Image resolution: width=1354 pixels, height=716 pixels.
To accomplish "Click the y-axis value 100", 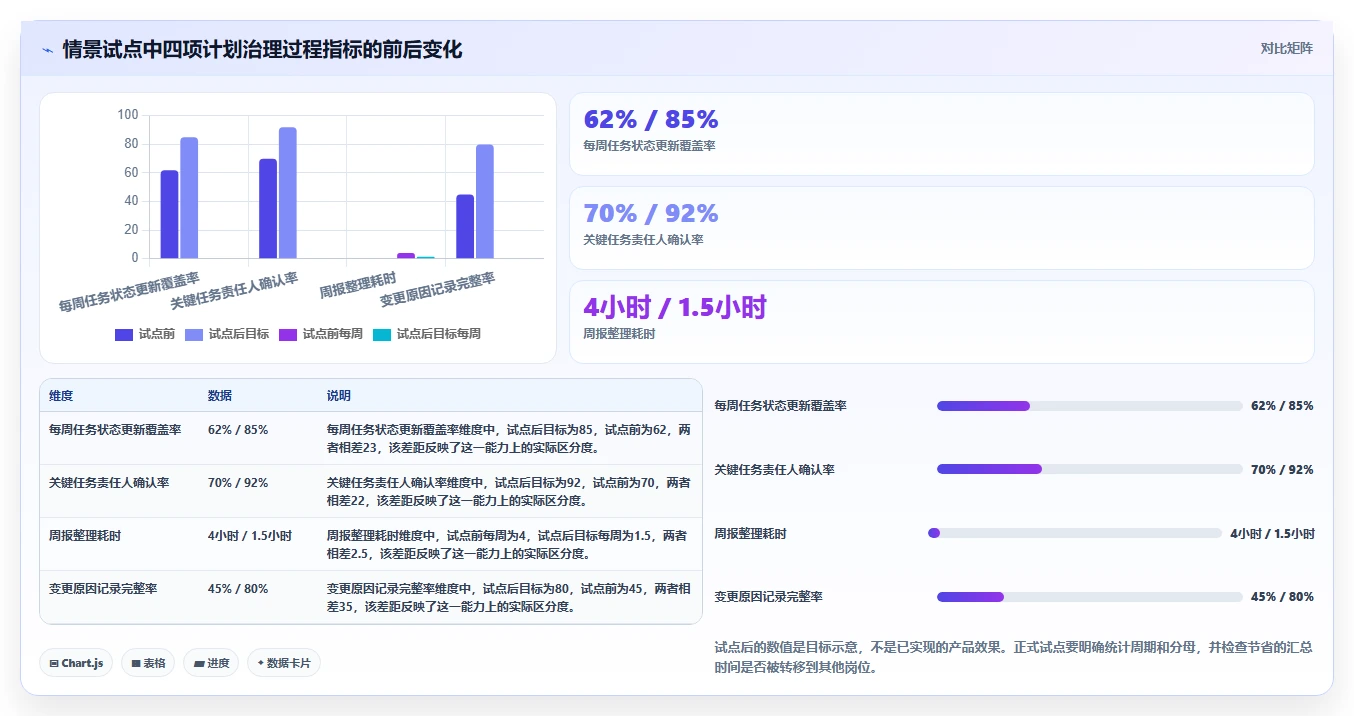I will [x=128, y=115].
